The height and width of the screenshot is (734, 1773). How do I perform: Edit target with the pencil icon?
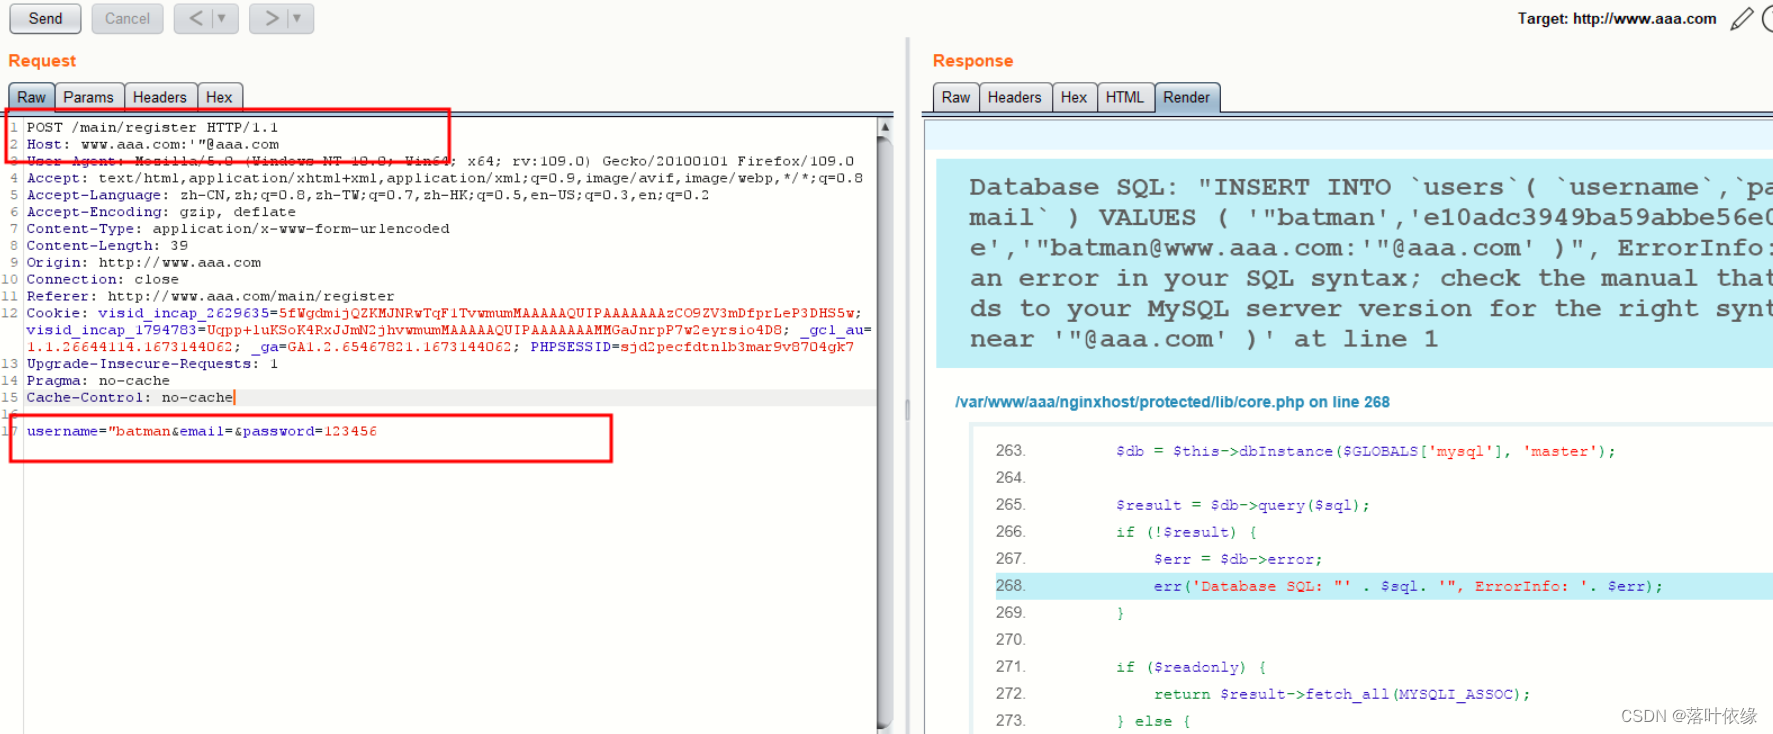click(1741, 19)
